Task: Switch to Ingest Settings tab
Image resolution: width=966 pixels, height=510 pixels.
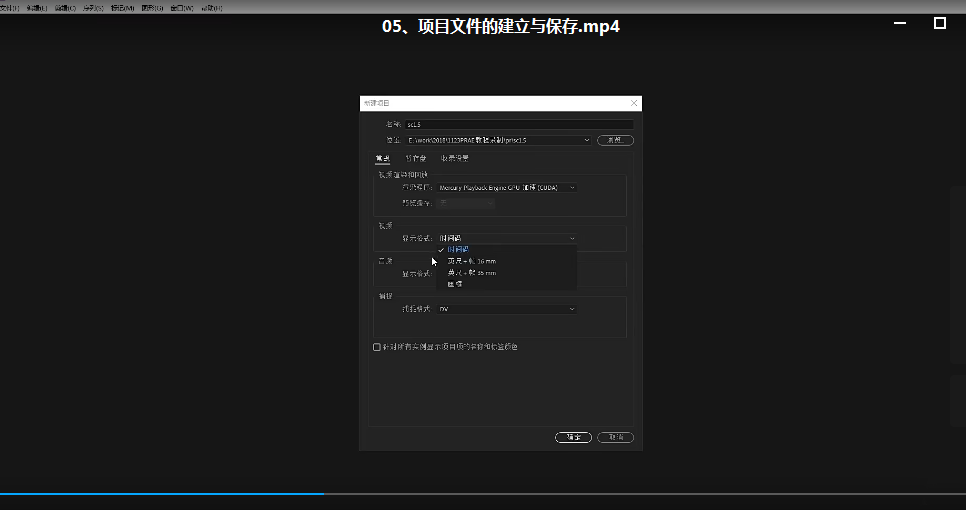Action: click(x=455, y=158)
